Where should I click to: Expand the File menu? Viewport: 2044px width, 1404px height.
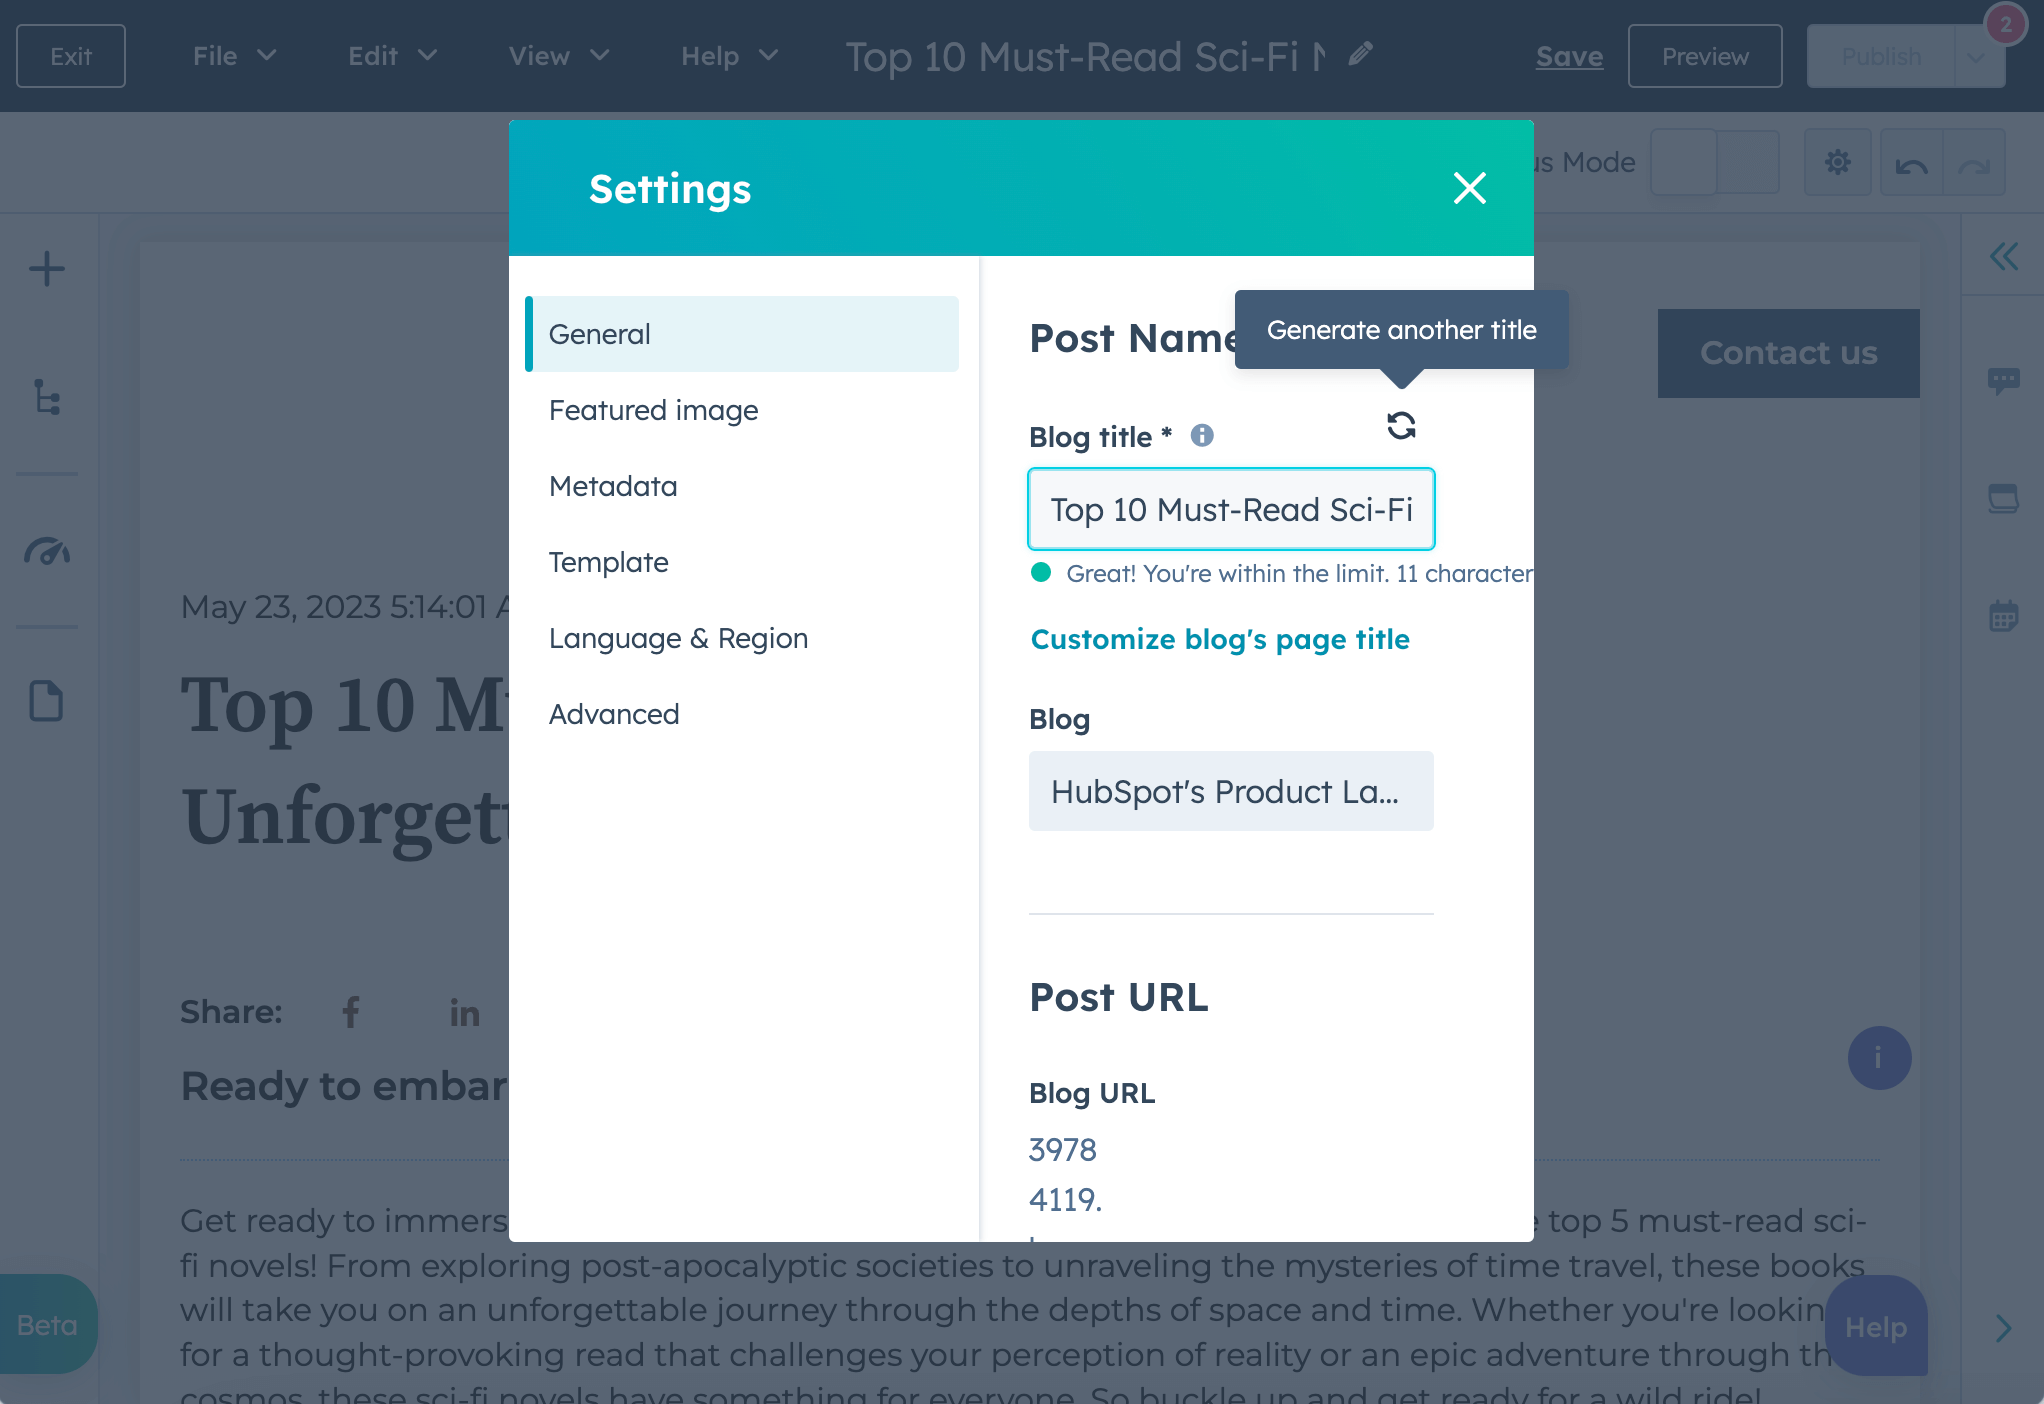pos(230,54)
